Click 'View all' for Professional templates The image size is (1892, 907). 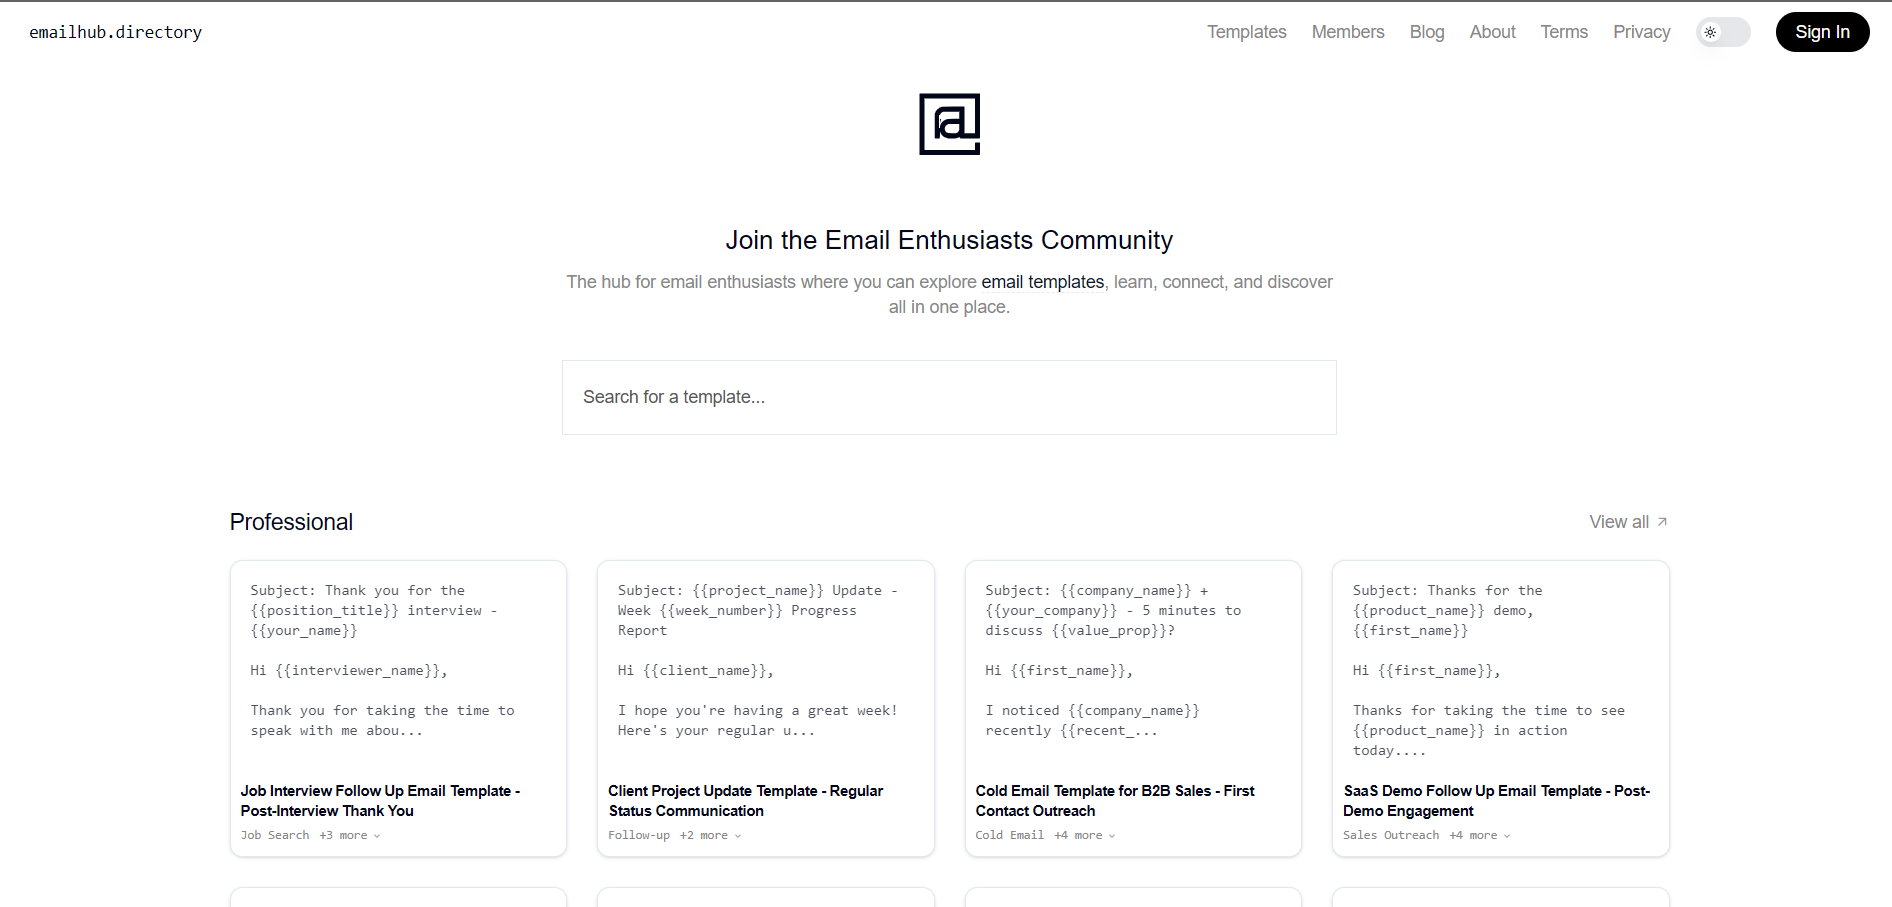(x=1618, y=521)
